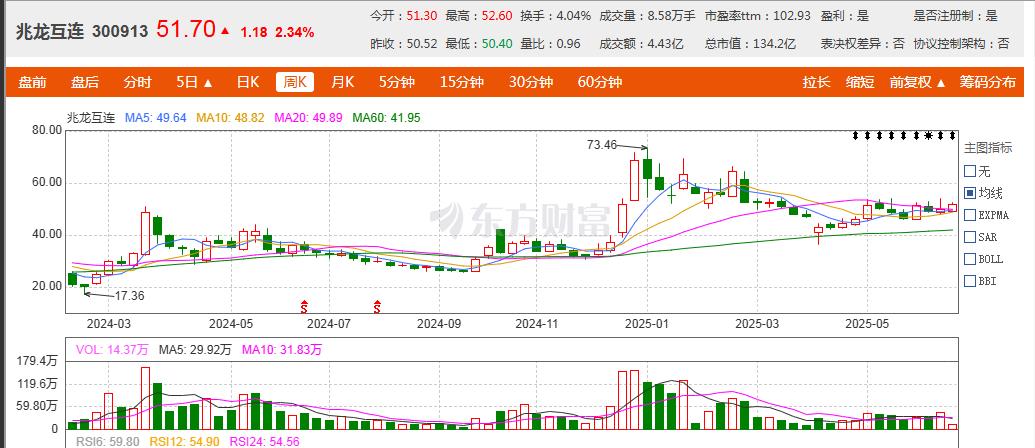The height and width of the screenshot is (448, 1035).
Task: Enable the BBI indicator
Action: click(970, 281)
